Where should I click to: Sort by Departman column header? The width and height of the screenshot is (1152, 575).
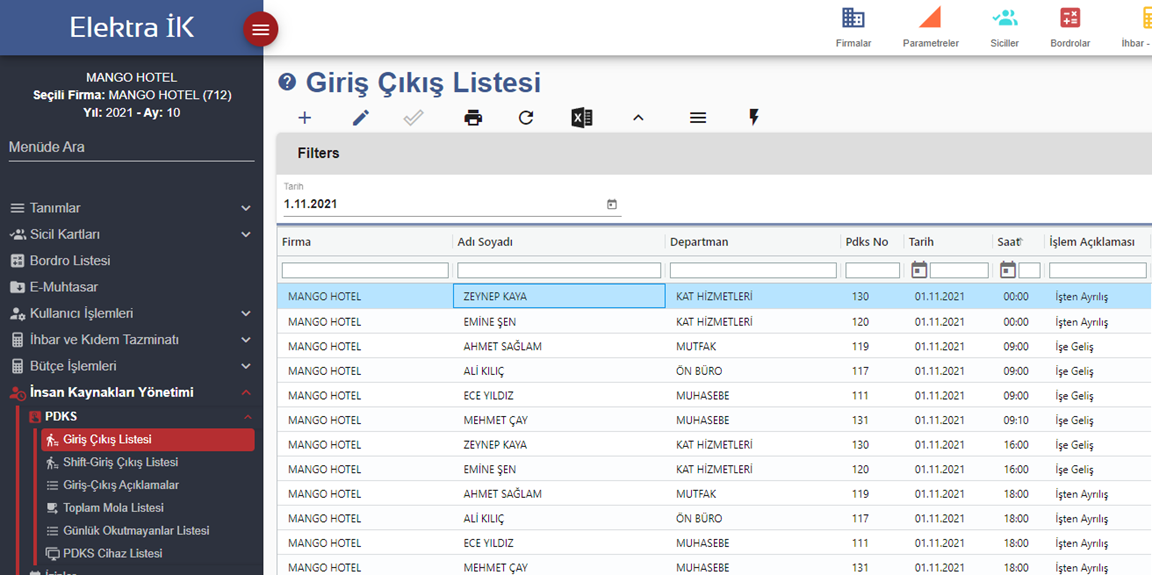pyautogui.click(x=695, y=242)
